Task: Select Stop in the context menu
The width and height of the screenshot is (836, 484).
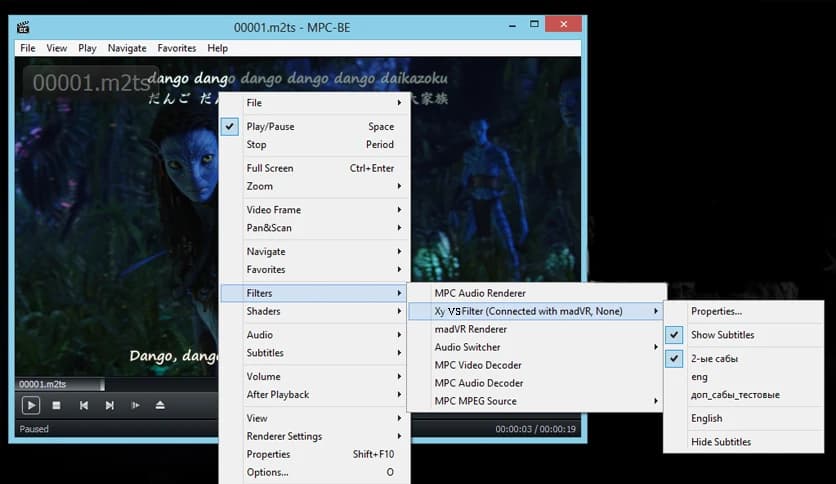Action: point(315,144)
